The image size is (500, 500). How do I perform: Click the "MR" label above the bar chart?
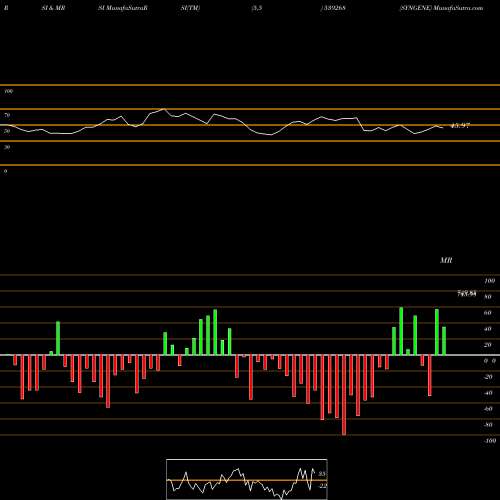(x=446, y=260)
